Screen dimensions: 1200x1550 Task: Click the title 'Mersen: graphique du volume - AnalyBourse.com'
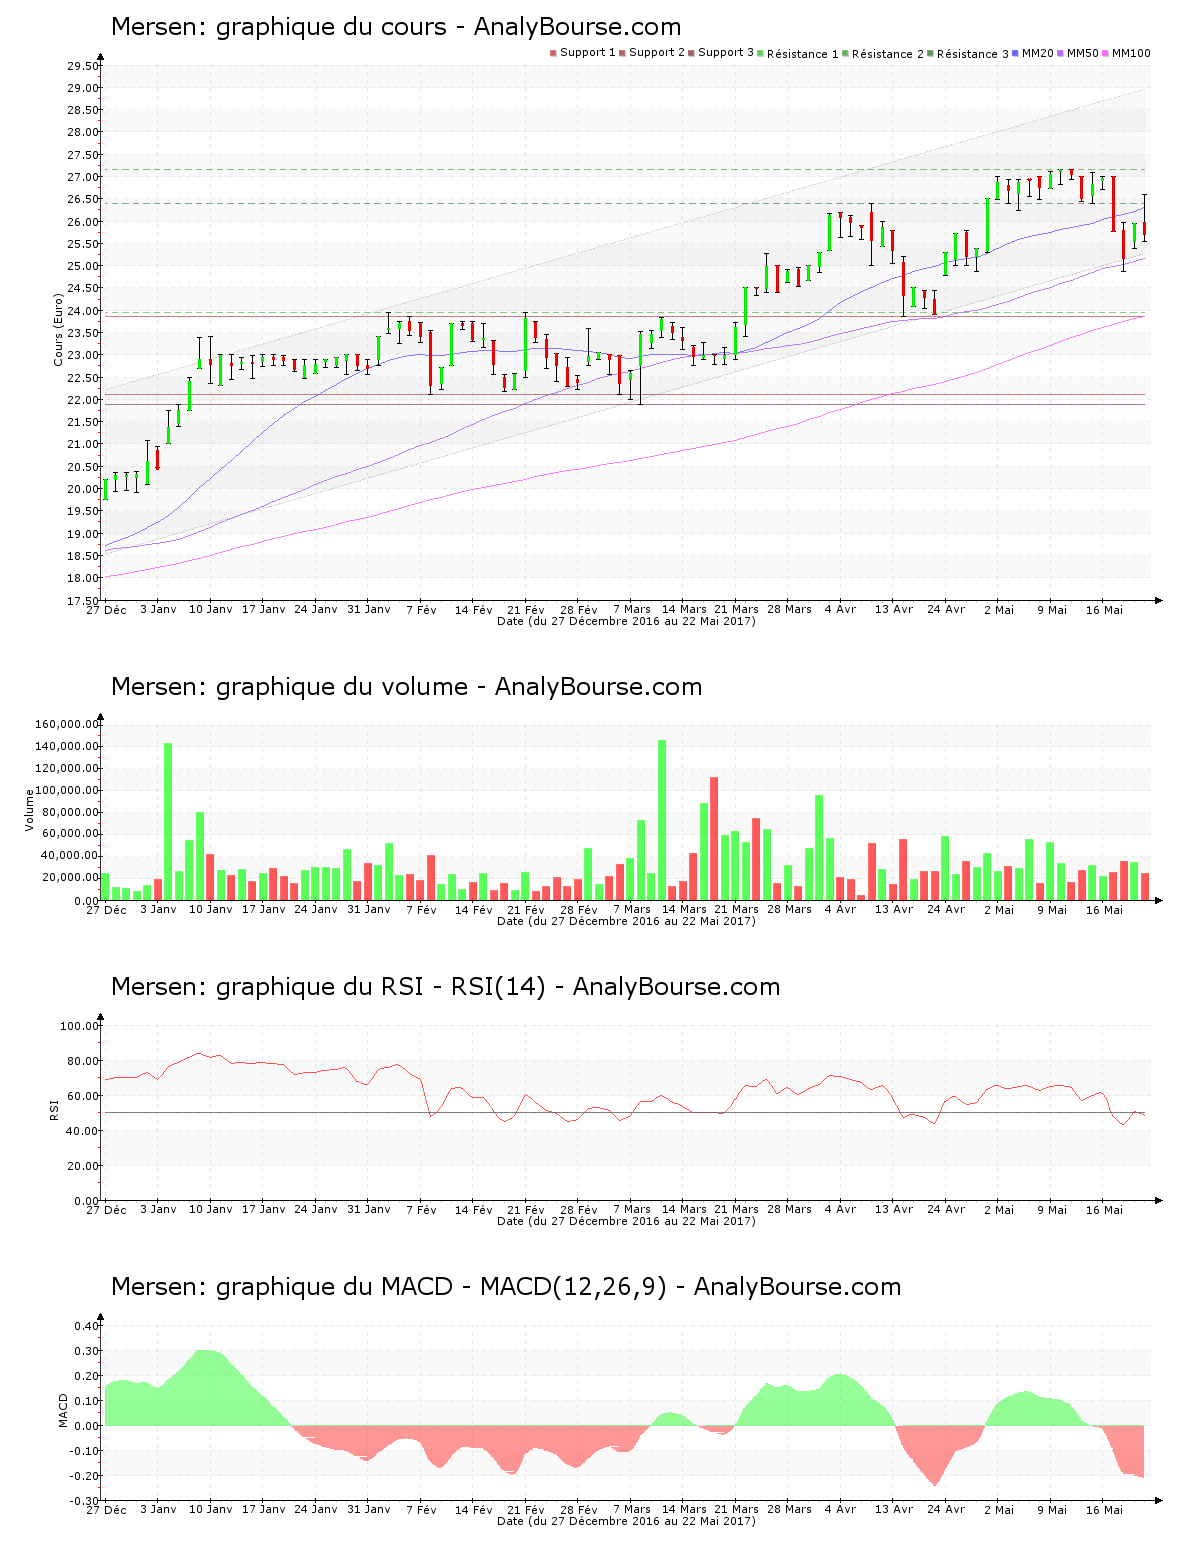(x=407, y=687)
